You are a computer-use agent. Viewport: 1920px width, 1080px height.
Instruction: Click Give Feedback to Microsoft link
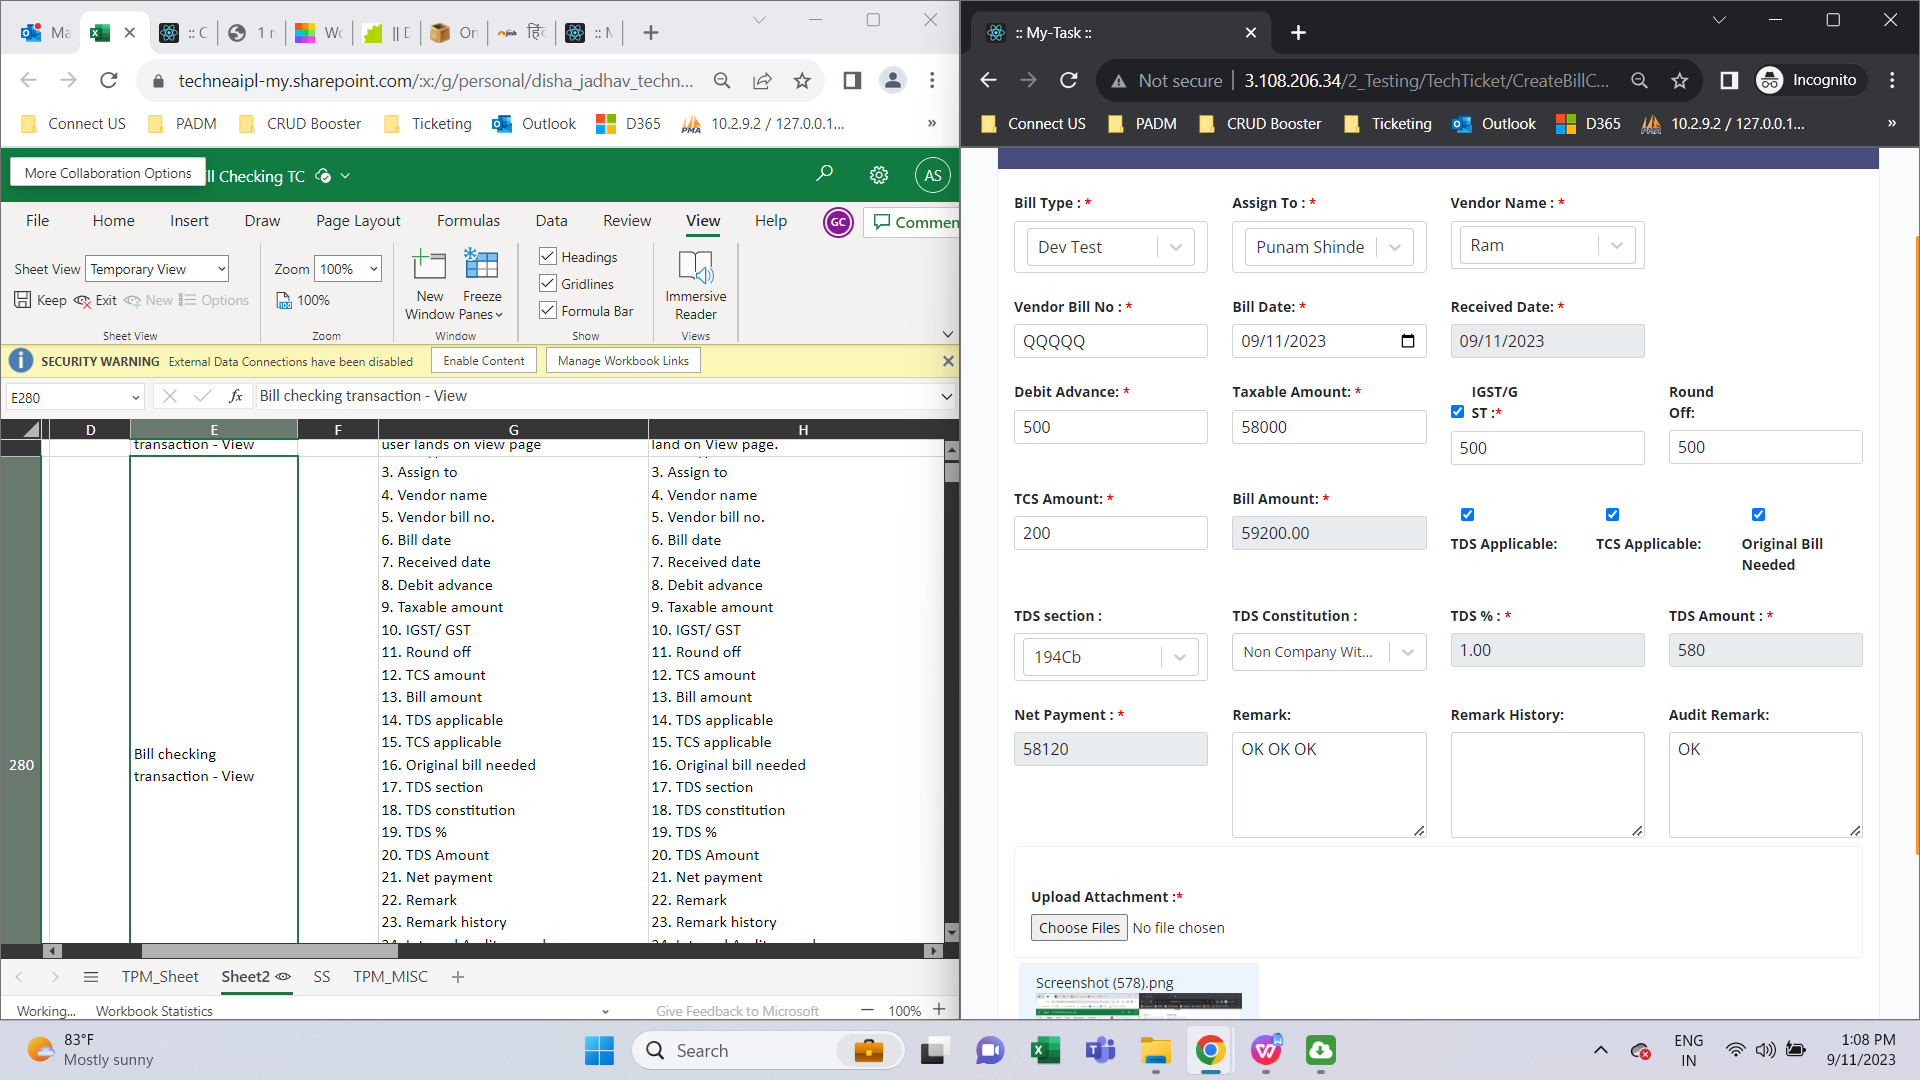(x=737, y=1011)
